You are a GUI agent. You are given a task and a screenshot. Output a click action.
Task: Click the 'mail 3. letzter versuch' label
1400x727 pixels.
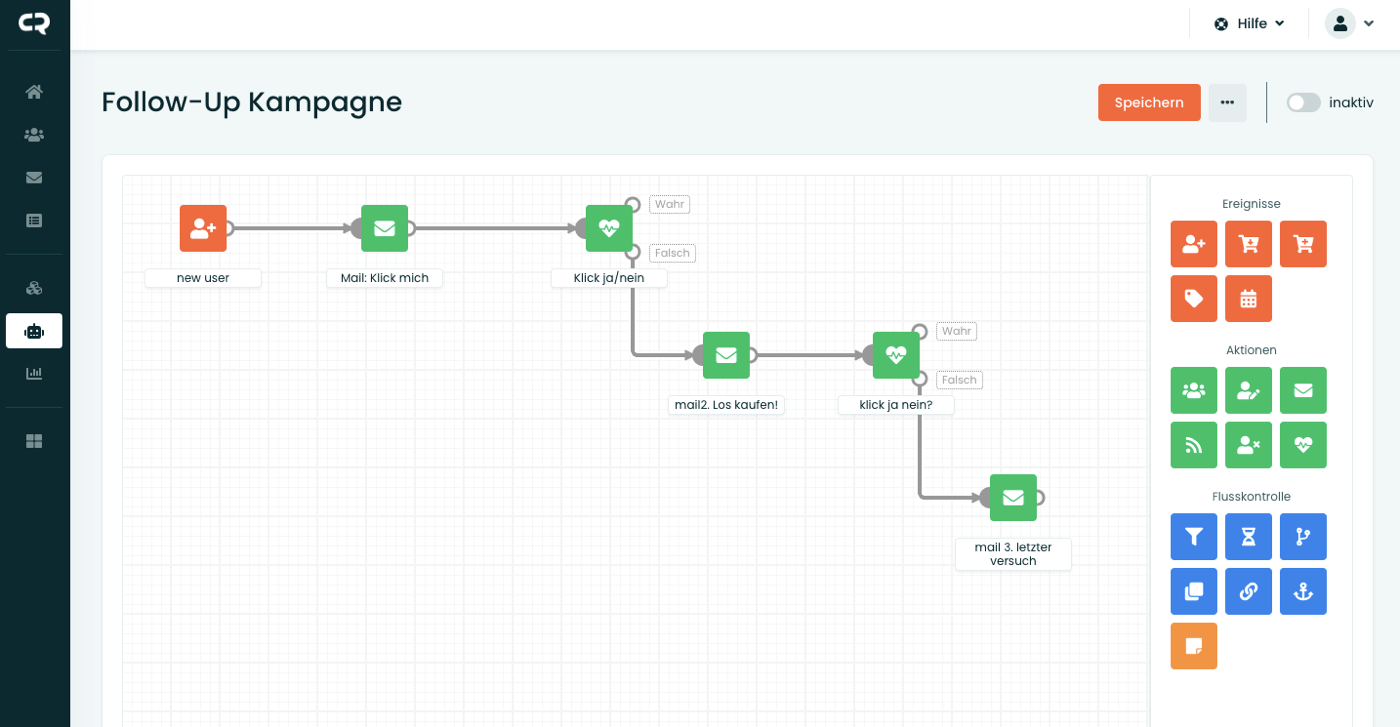[1013, 554]
